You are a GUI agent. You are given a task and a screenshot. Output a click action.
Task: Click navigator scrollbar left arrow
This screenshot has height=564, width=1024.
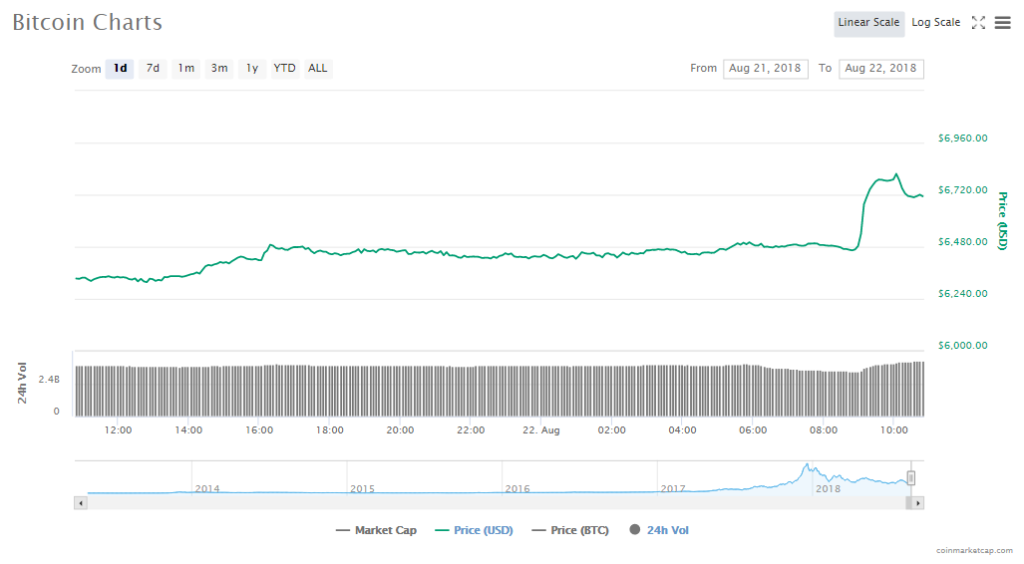pos(81,503)
